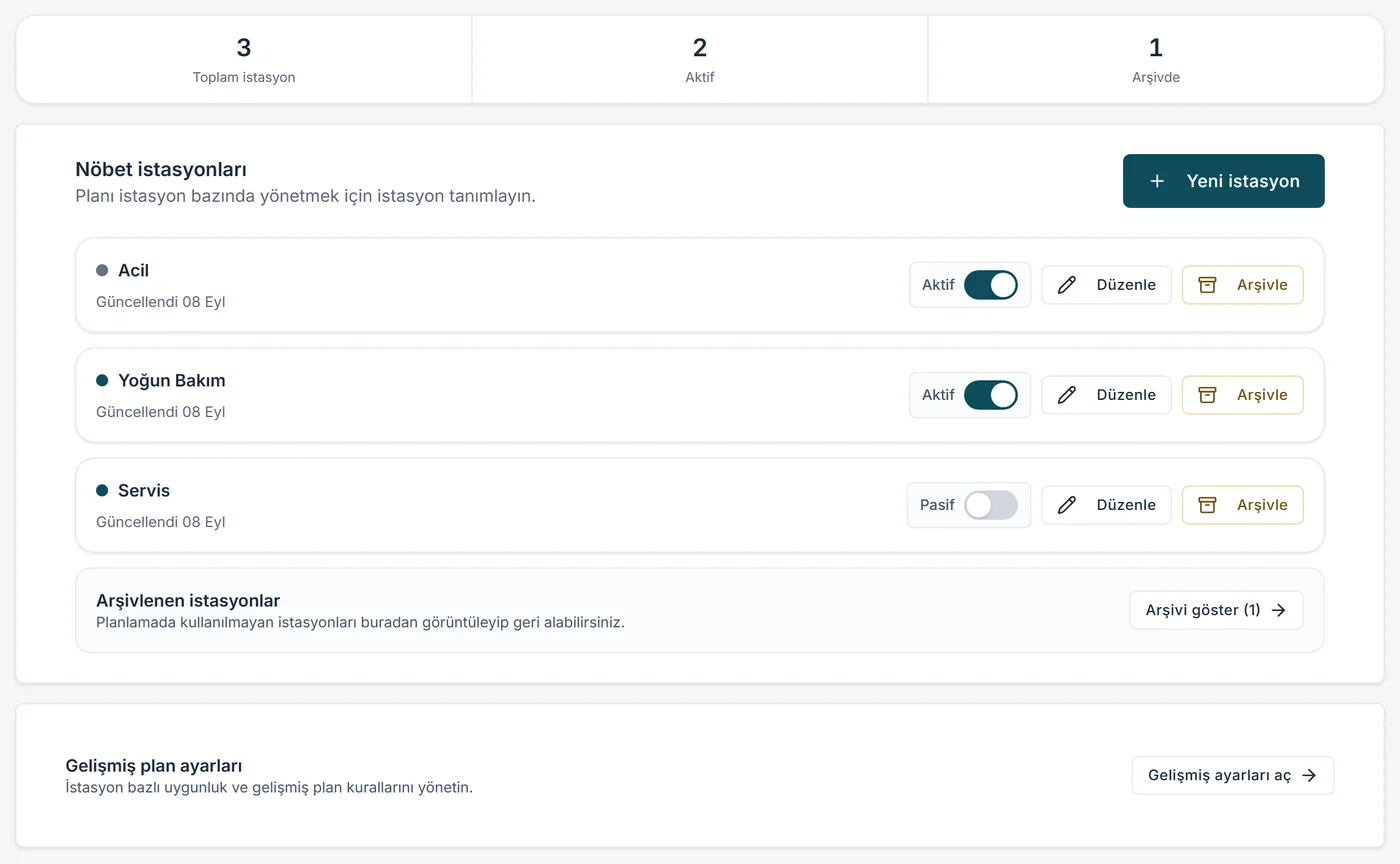The width and height of the screenshot is (1400, 864).
Task: Click the gray color dot beside Acil
Action: (102, 270)
